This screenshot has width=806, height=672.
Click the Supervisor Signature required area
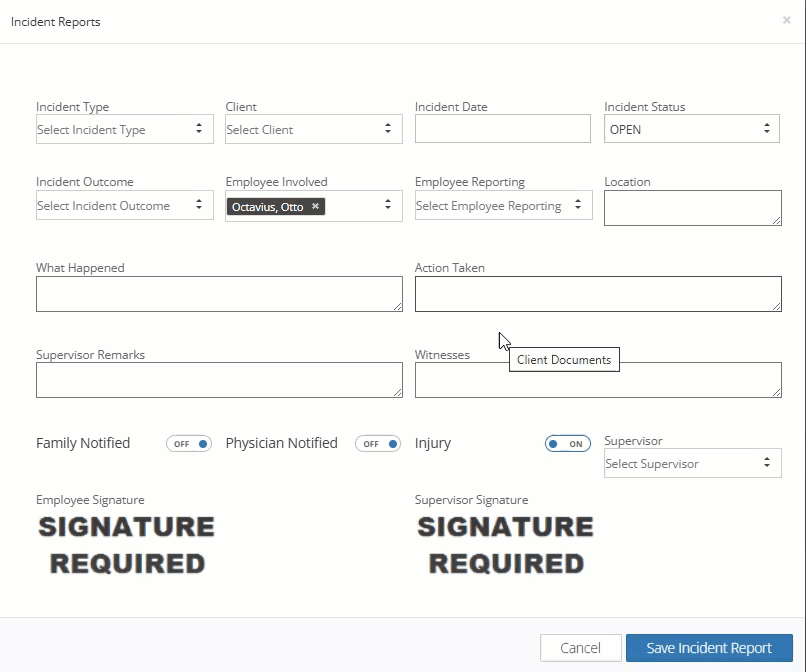[x=505, y=545]
